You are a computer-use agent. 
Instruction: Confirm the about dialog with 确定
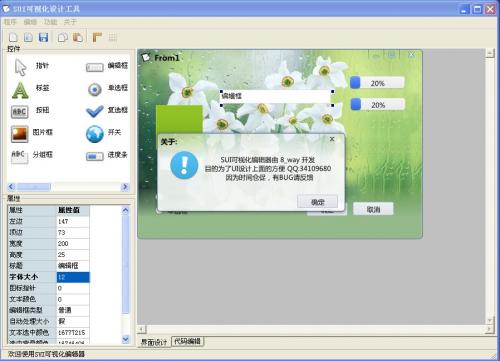point(317,202)
